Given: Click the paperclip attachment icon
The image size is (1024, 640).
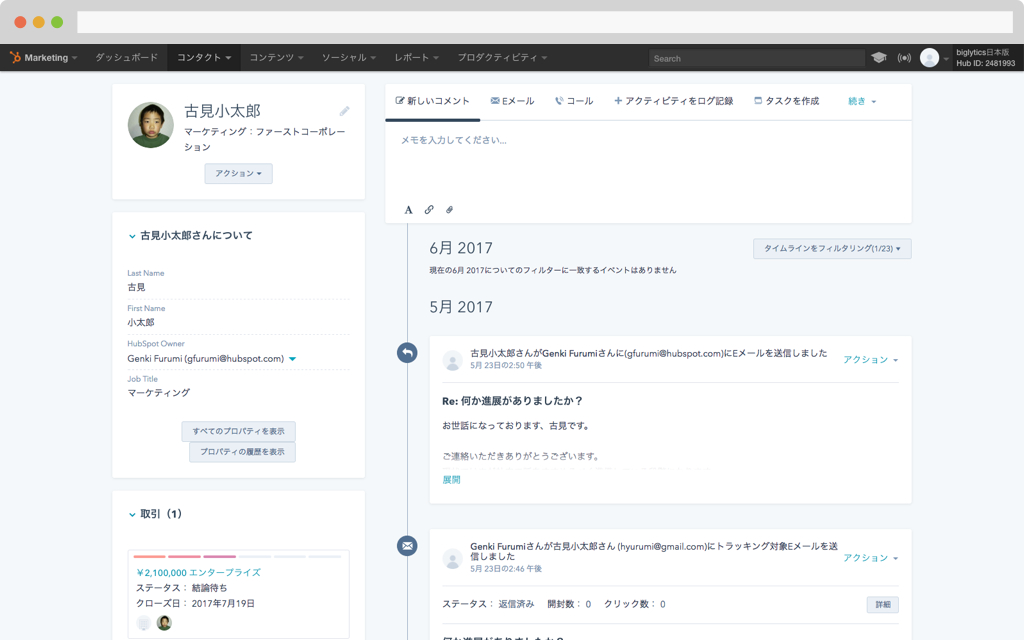Looking at the screenshot, I should tap(449, 210).
